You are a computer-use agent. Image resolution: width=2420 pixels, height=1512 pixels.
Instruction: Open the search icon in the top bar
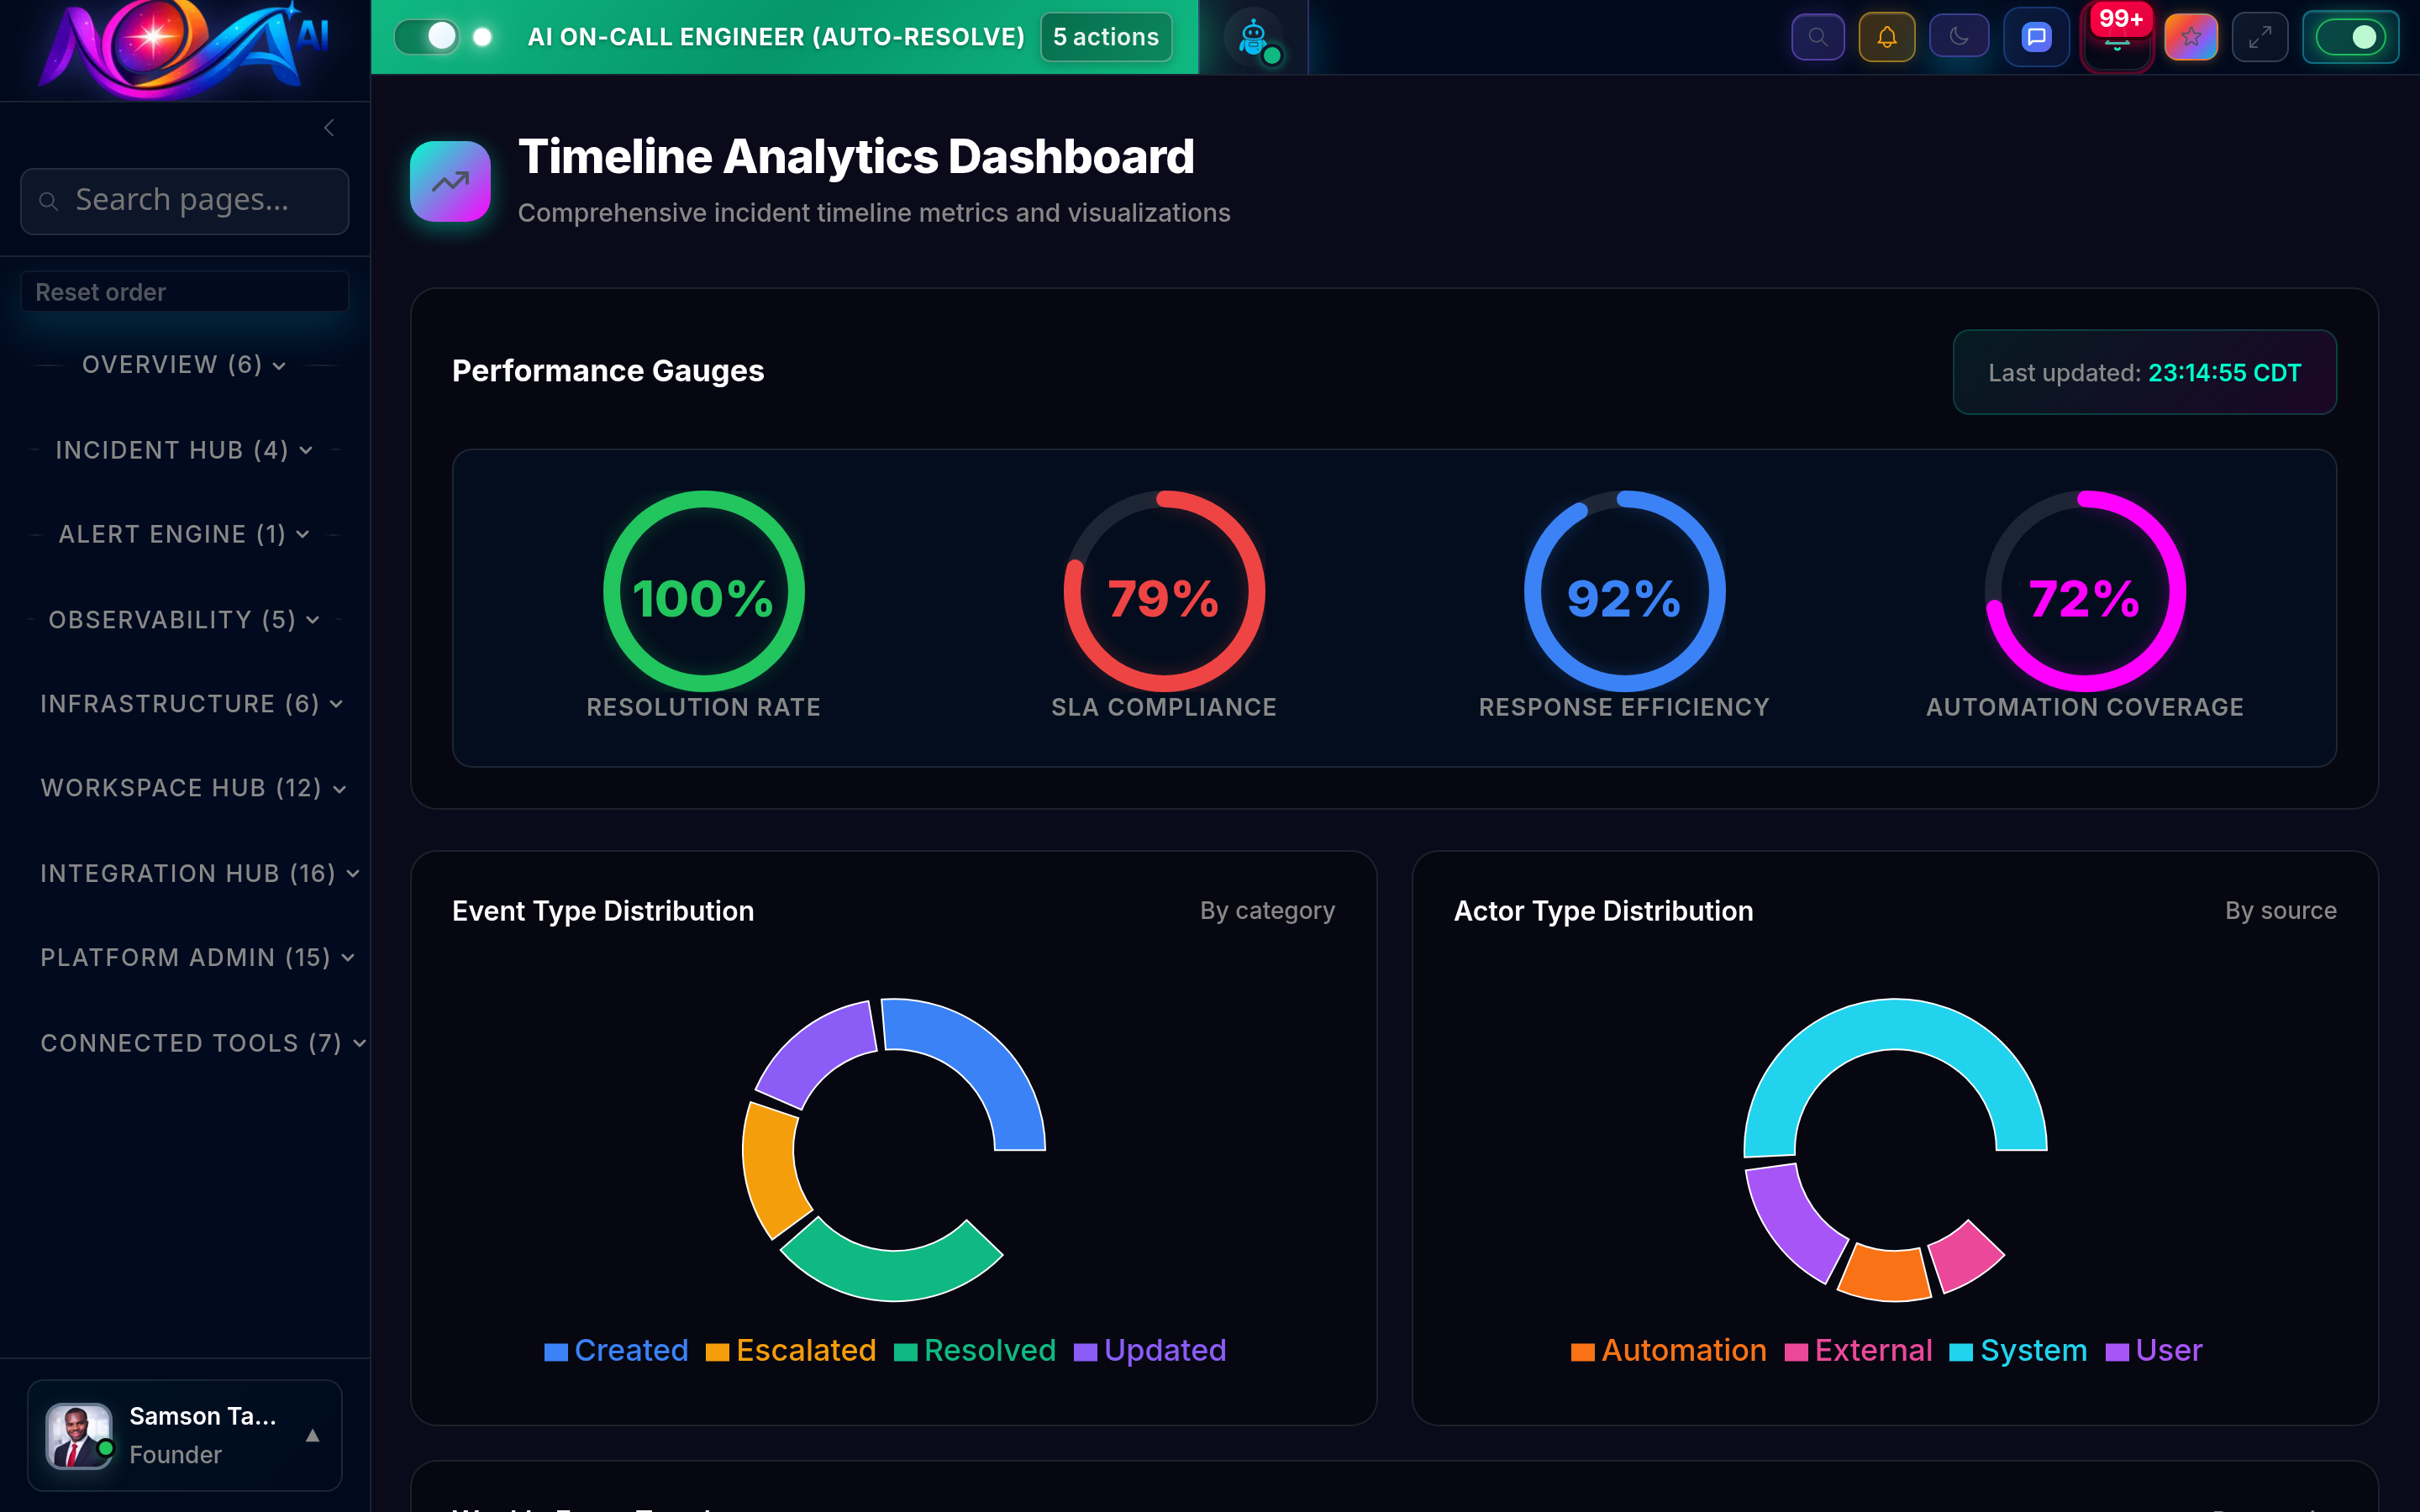pyautogui.click(x=1818, y=36)
